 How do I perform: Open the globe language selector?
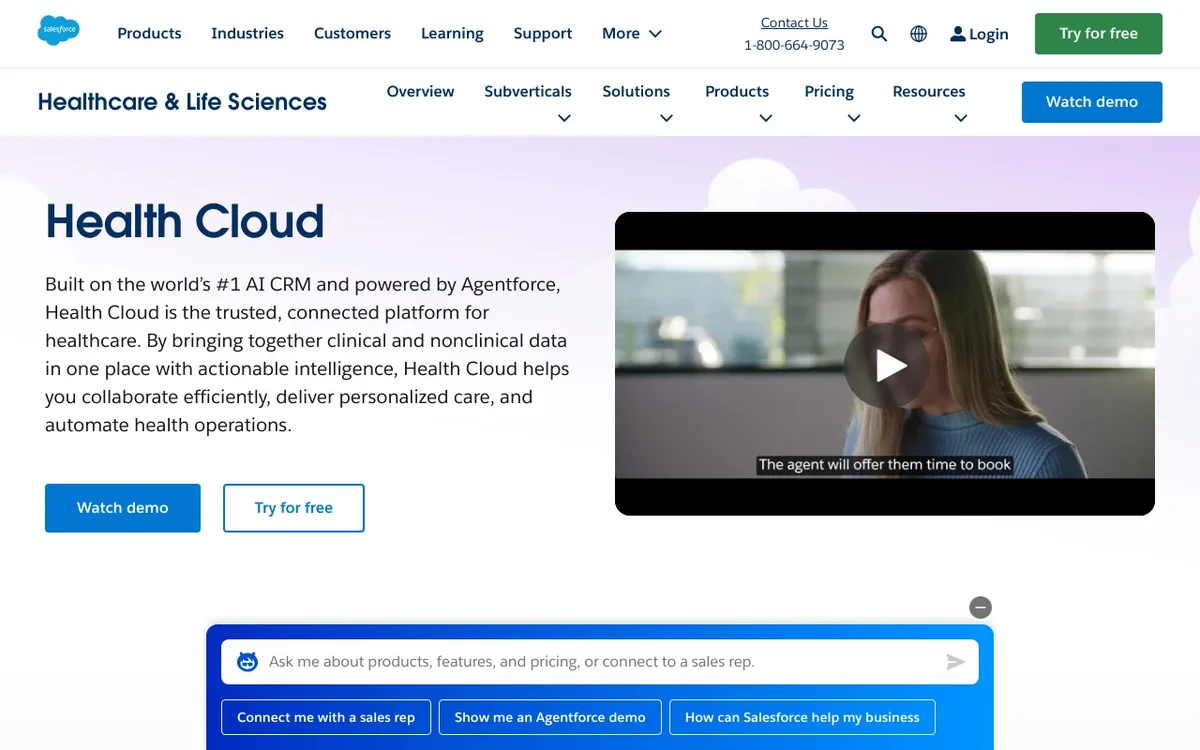919,34
